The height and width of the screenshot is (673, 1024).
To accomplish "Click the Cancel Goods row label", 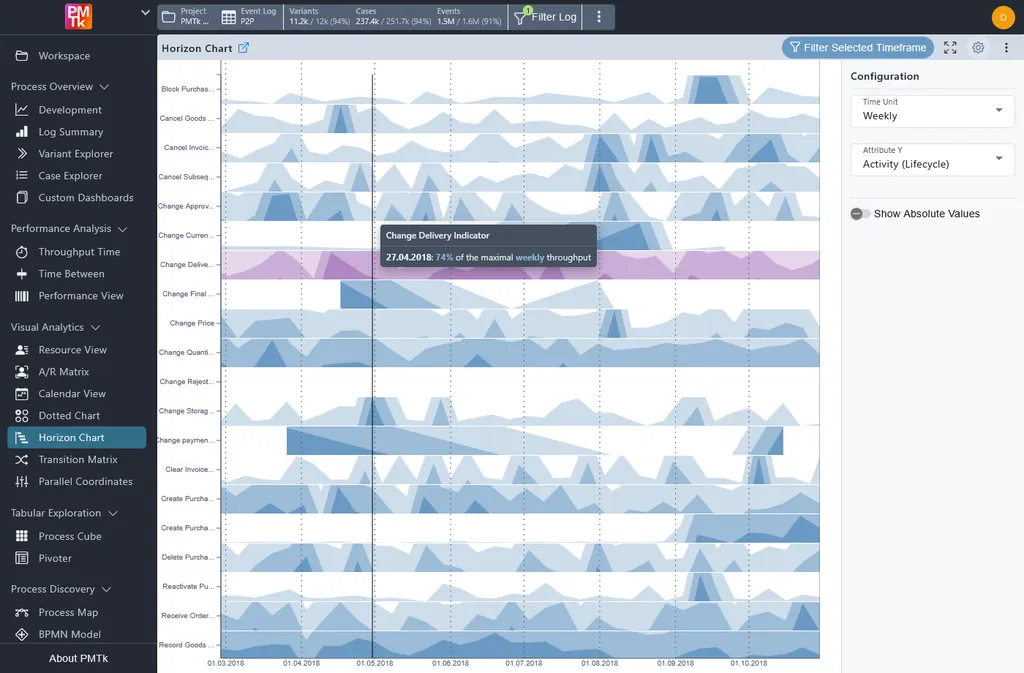I will pos(187,118).
